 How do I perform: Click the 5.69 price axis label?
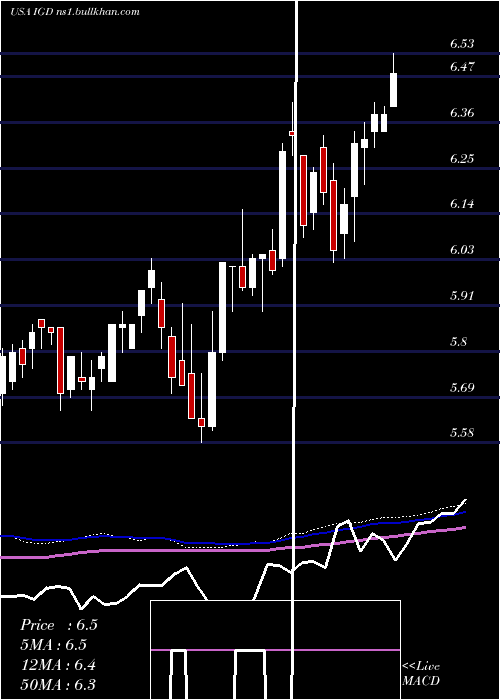[462, 387]
